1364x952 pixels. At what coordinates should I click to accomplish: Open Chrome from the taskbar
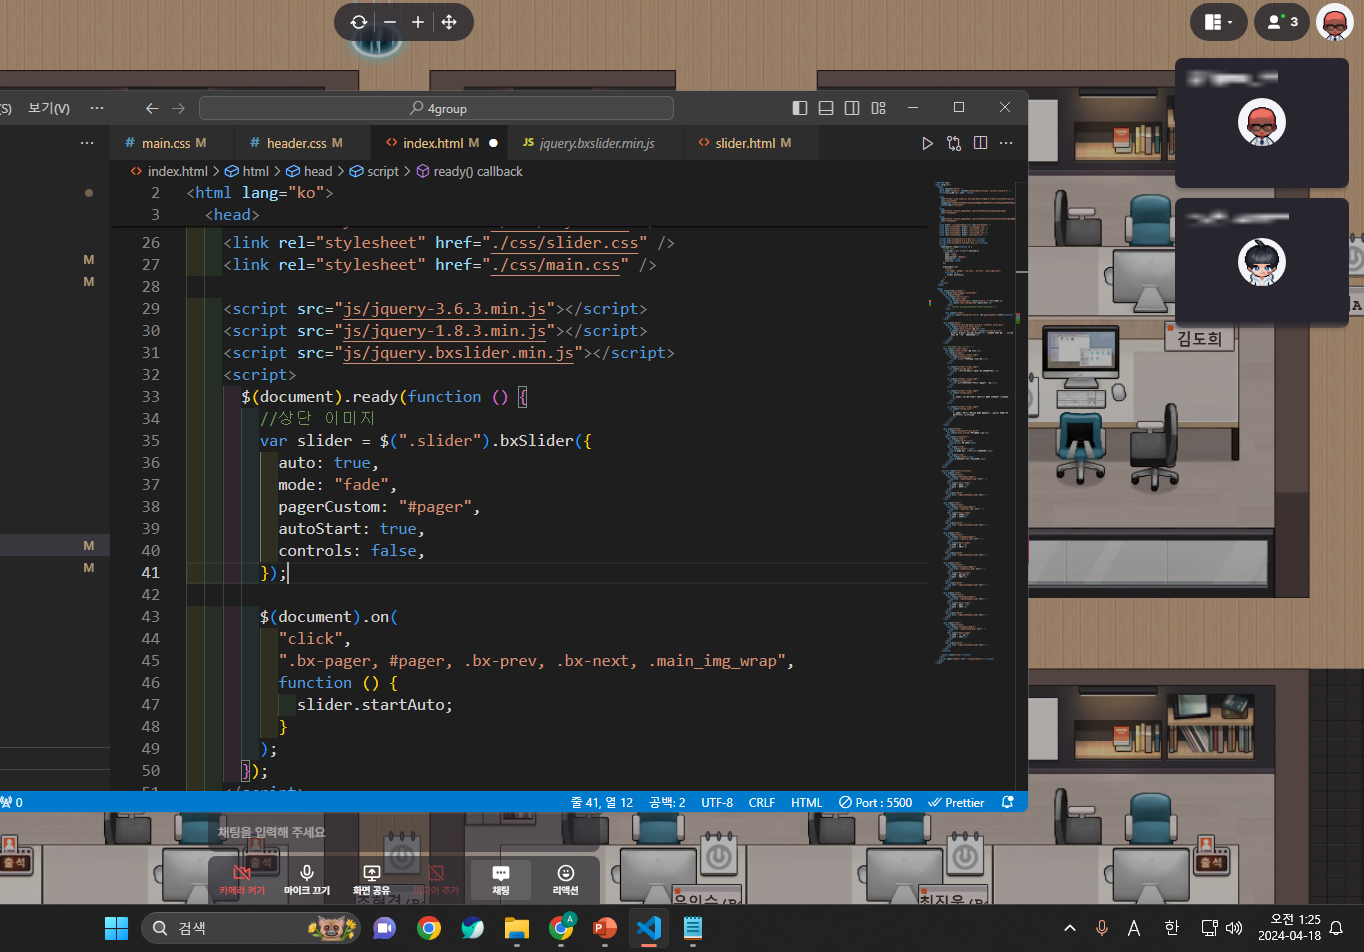tap(429, 928)
